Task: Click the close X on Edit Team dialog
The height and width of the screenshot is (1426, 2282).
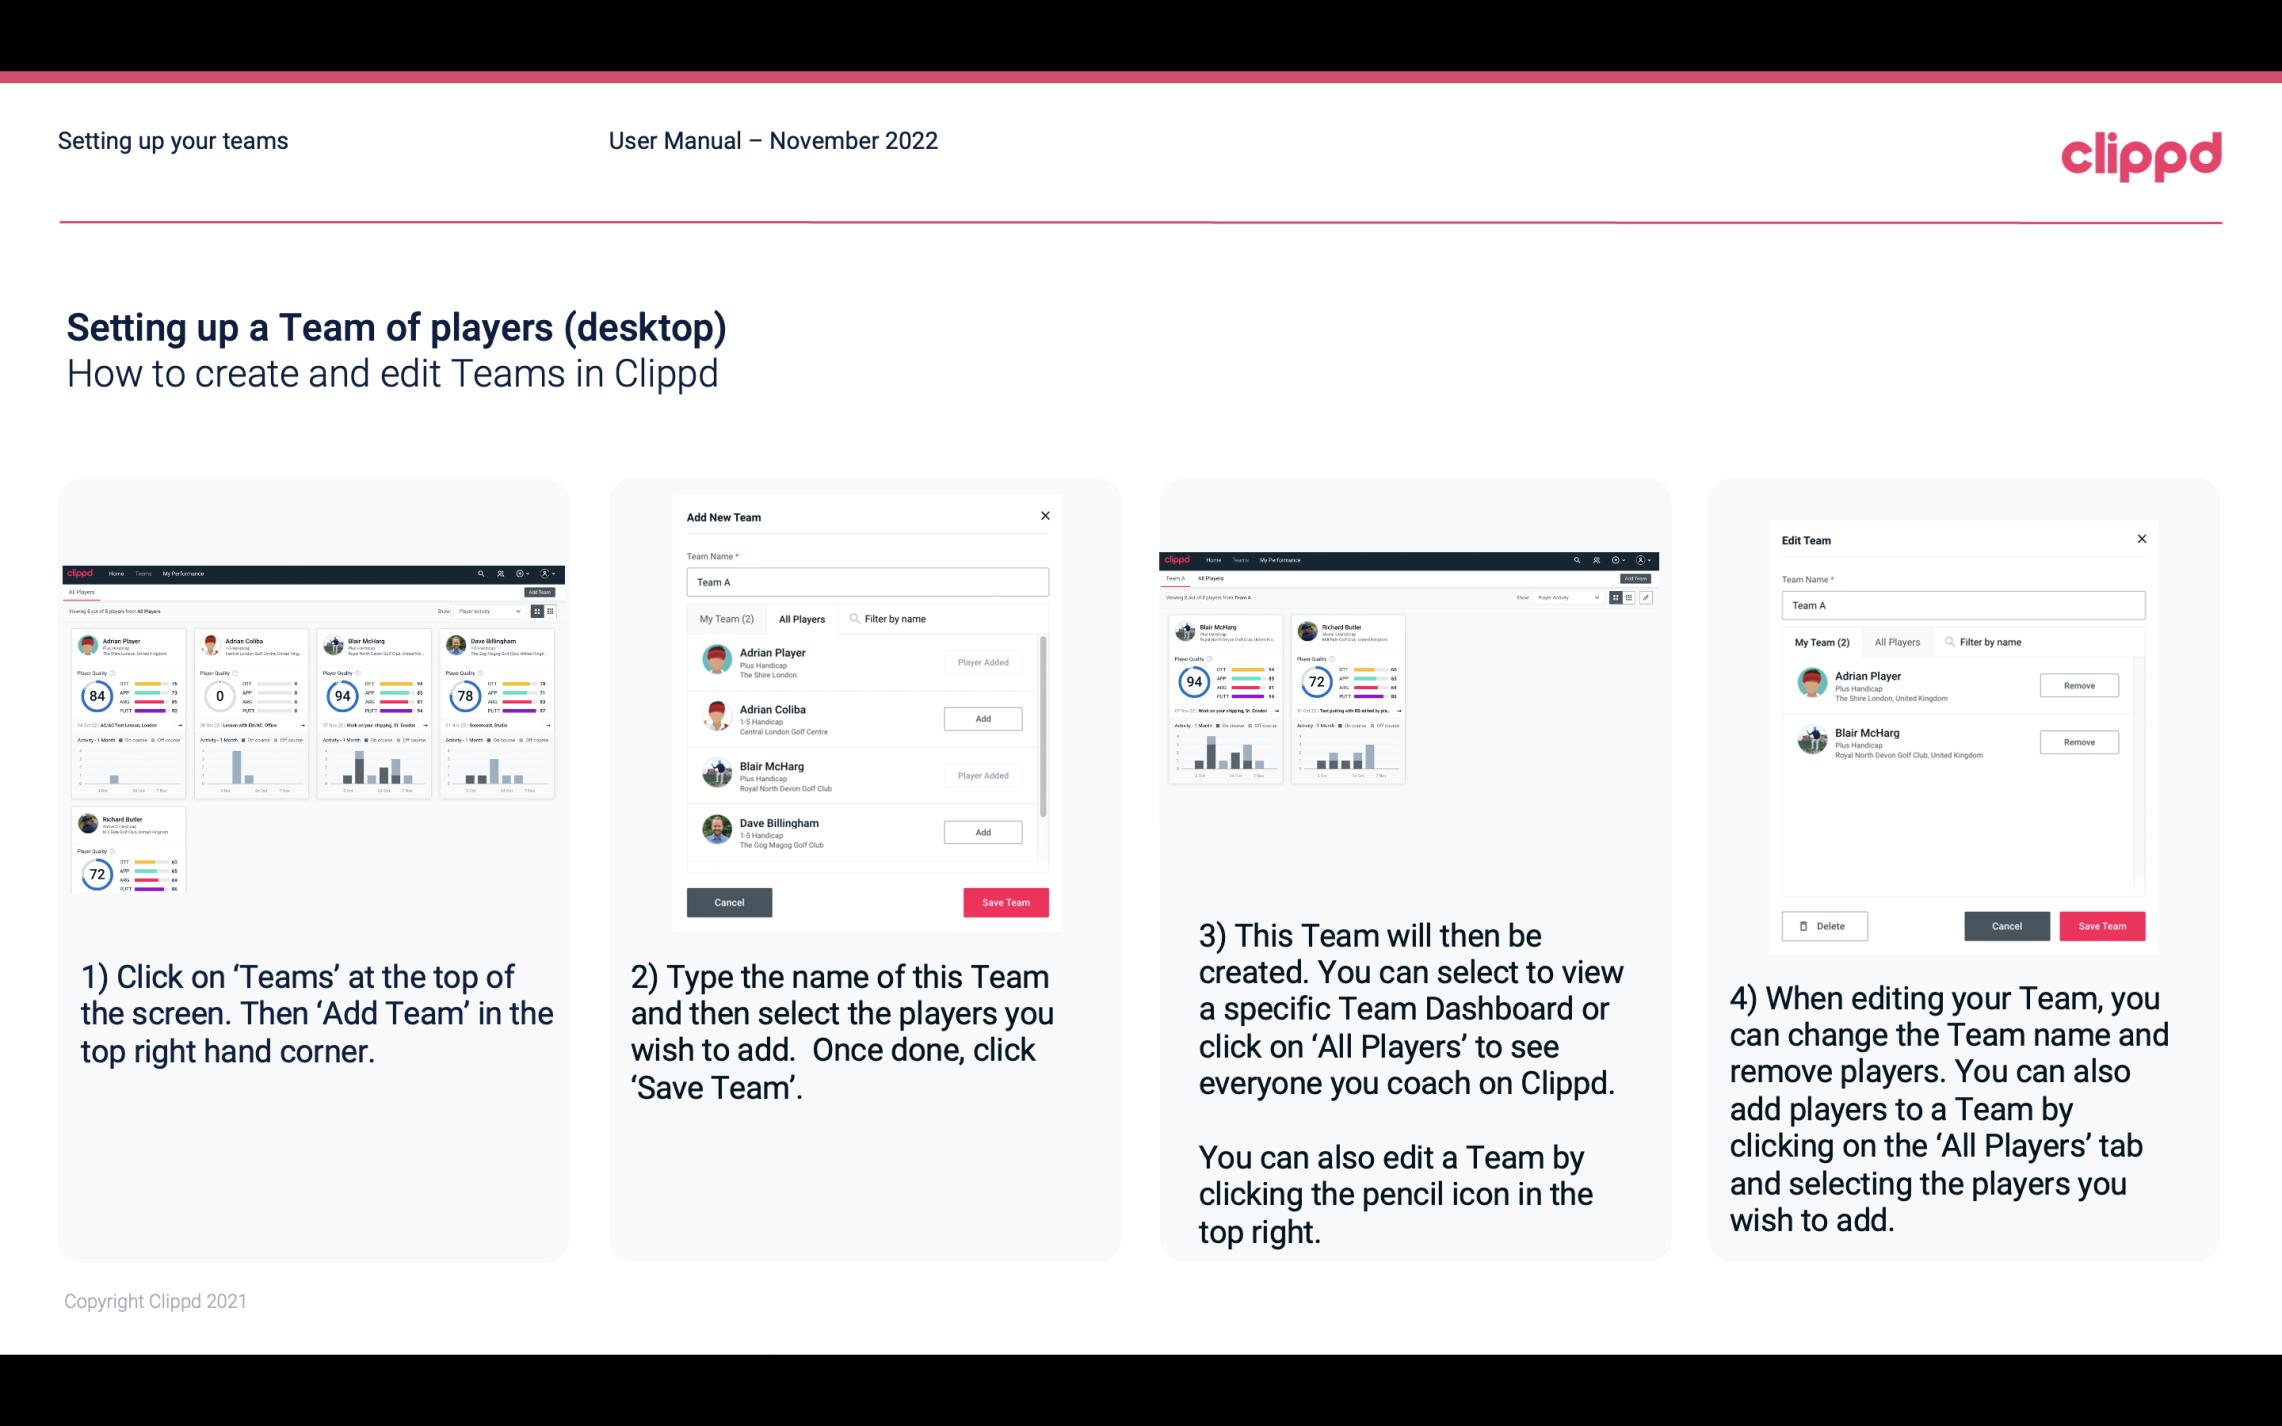Action: coord(2141,539)
